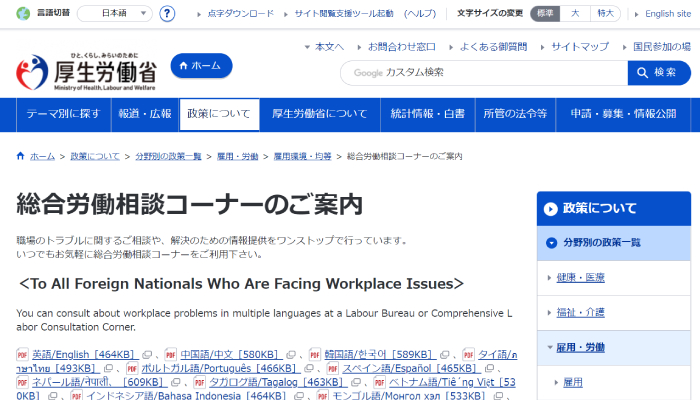Click PDF icon beside 英語/English
The height and width of the screenshot is (400, 700).
[x=22, y=354]
